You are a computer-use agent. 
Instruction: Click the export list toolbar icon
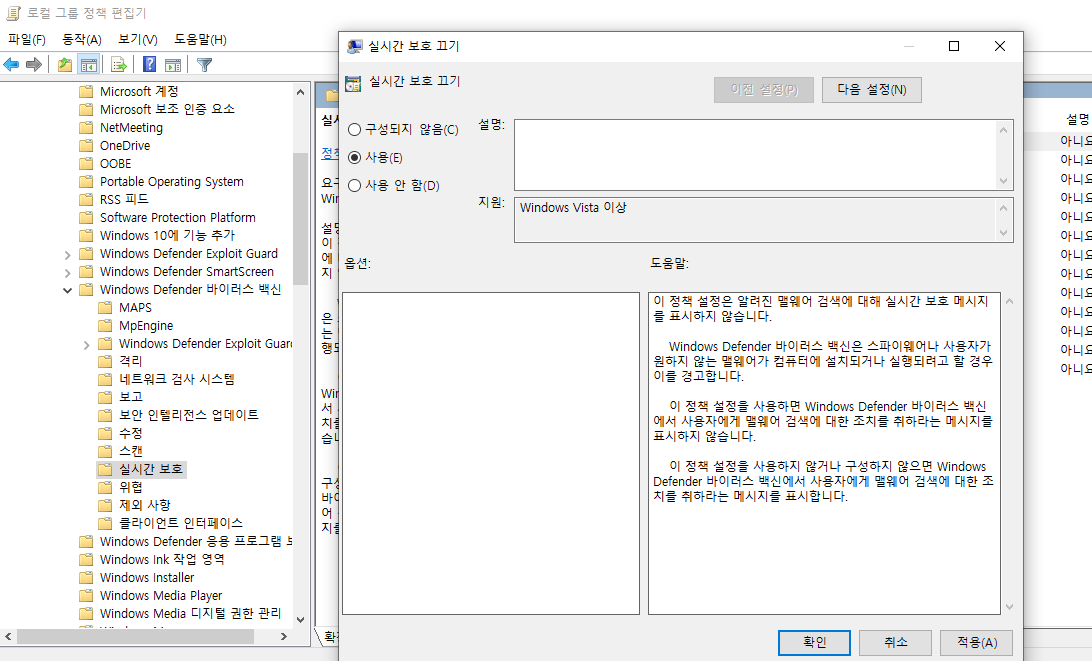click(118, 65)
